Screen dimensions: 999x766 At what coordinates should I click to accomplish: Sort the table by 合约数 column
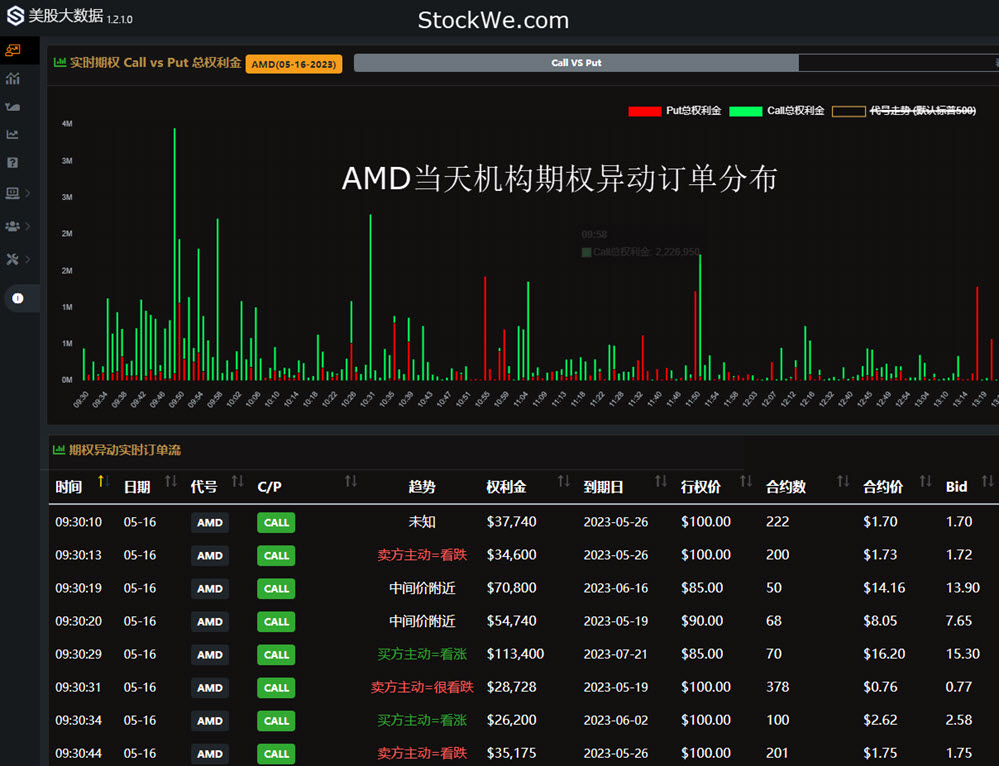click(843, 482)
